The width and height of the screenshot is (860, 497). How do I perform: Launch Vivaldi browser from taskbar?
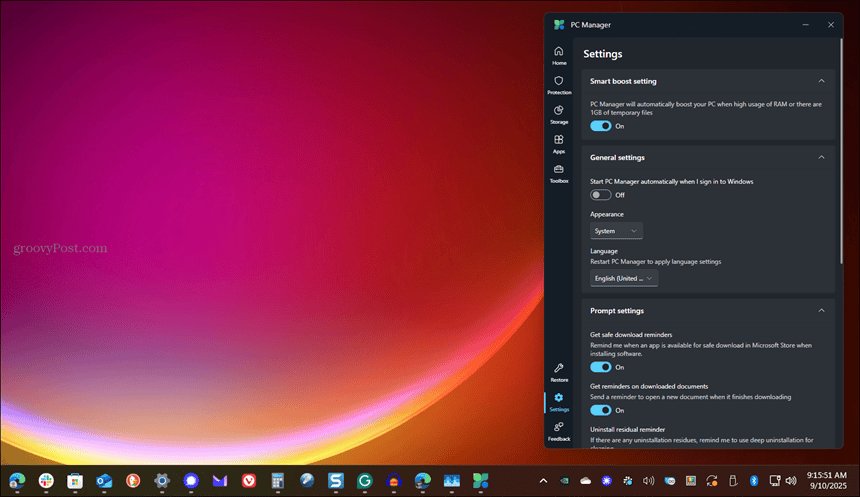click(x=249, y=481)
